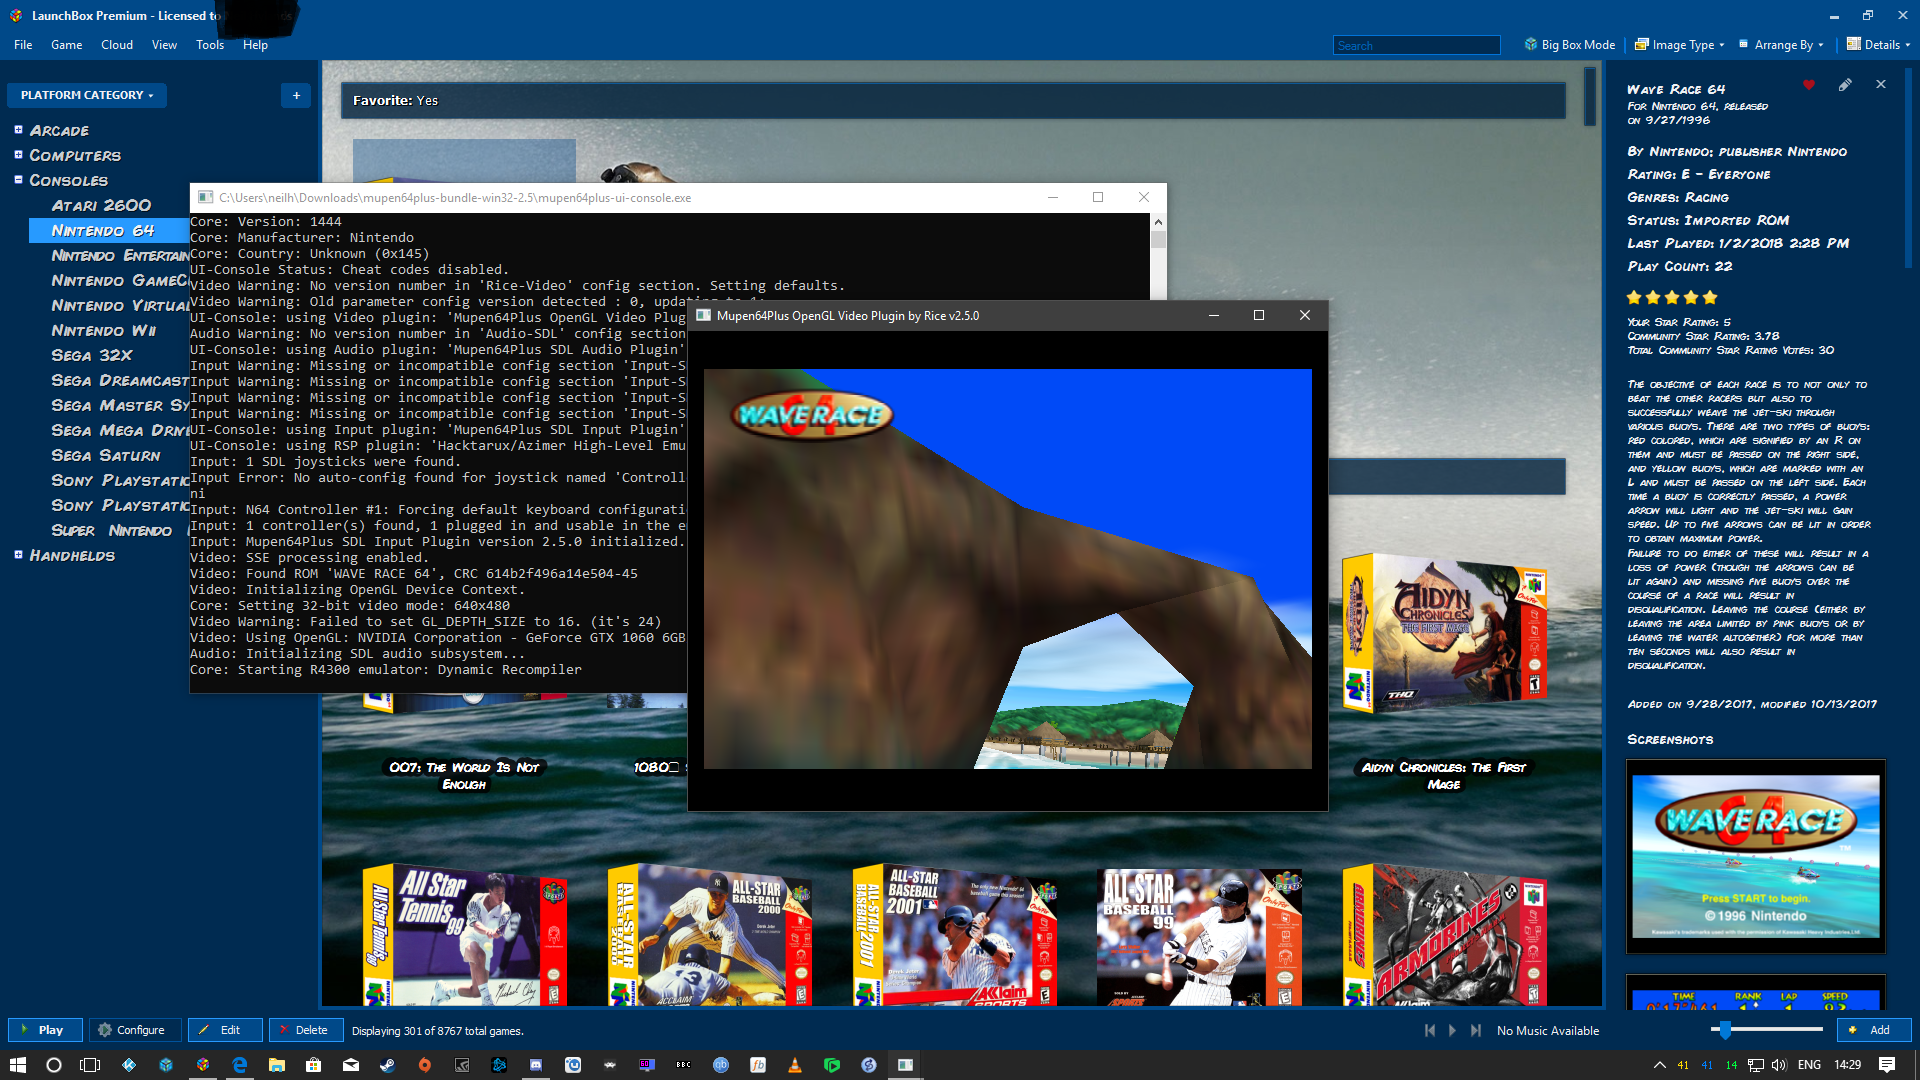Viewport: 1920px width, 1080px height.
Task: Open the Help menu
Action: [x=255, y=45]
